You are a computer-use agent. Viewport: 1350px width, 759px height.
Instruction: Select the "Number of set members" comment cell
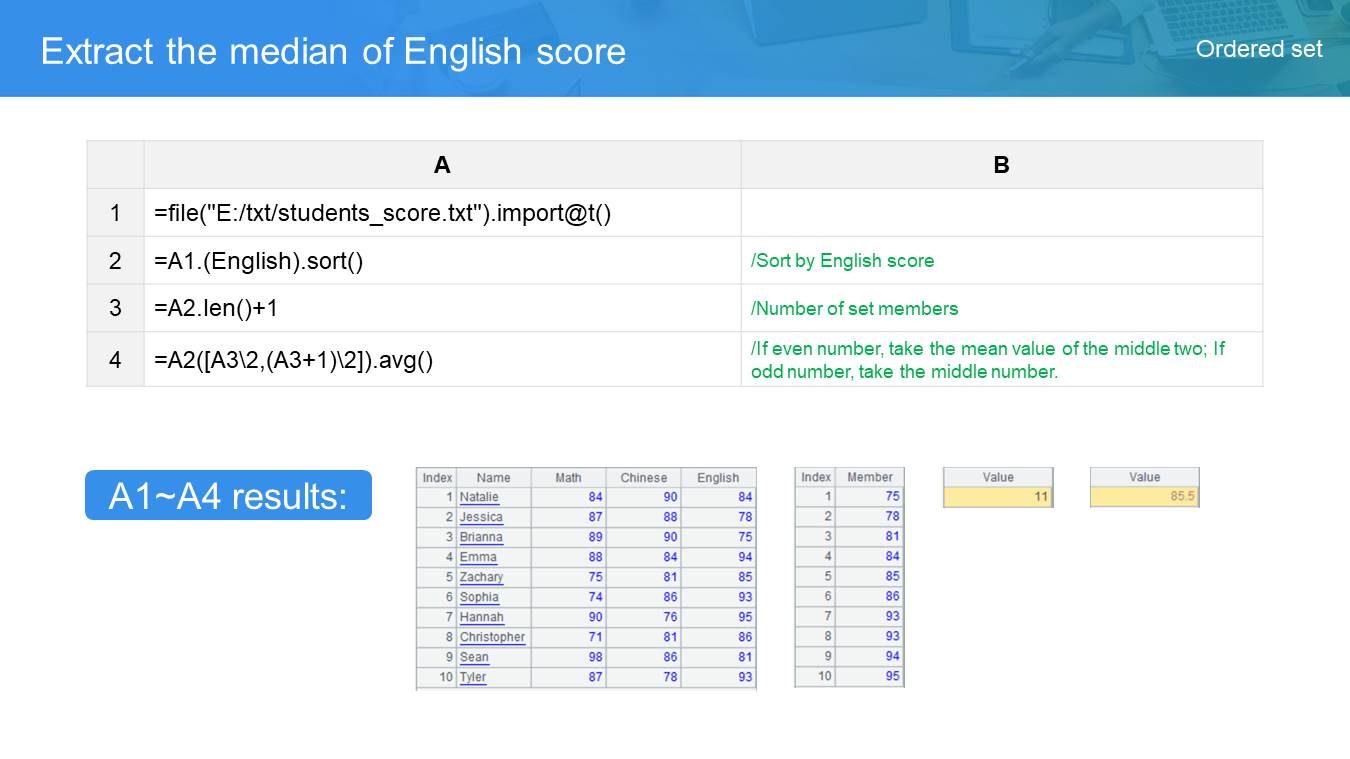pyautogui.click(x=1001, y=308)
